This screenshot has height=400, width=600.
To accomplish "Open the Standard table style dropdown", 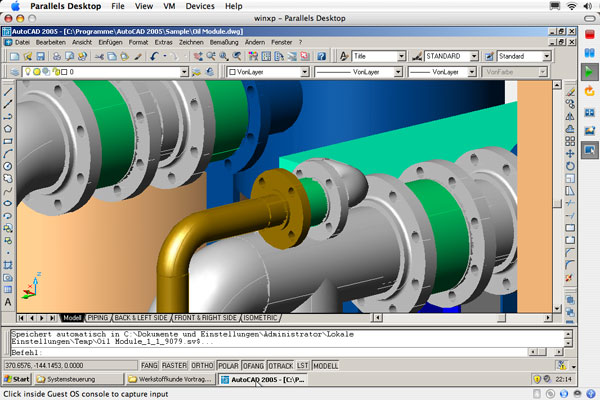I will tap(547, 56).
